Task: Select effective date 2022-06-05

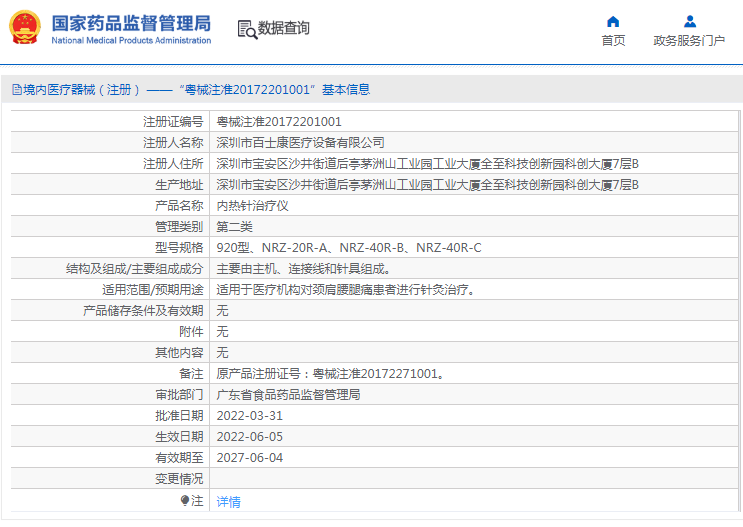Action: pyautogui.click(x=250, y=436)
